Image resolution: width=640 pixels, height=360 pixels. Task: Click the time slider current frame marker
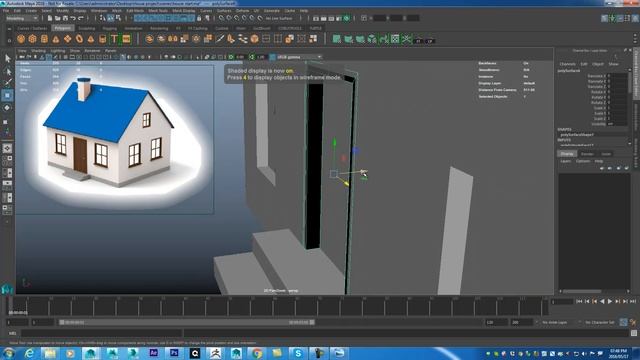(x=11, y=306)
